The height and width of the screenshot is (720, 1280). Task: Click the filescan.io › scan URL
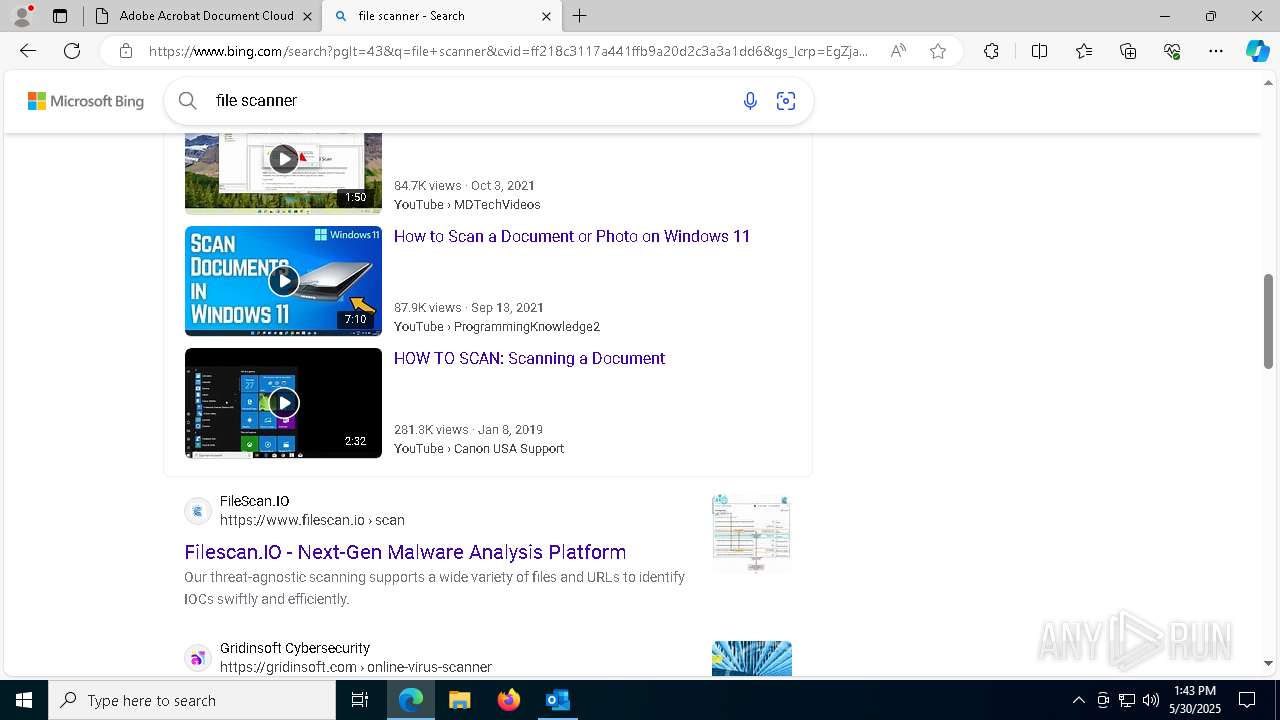pos(312,520)
